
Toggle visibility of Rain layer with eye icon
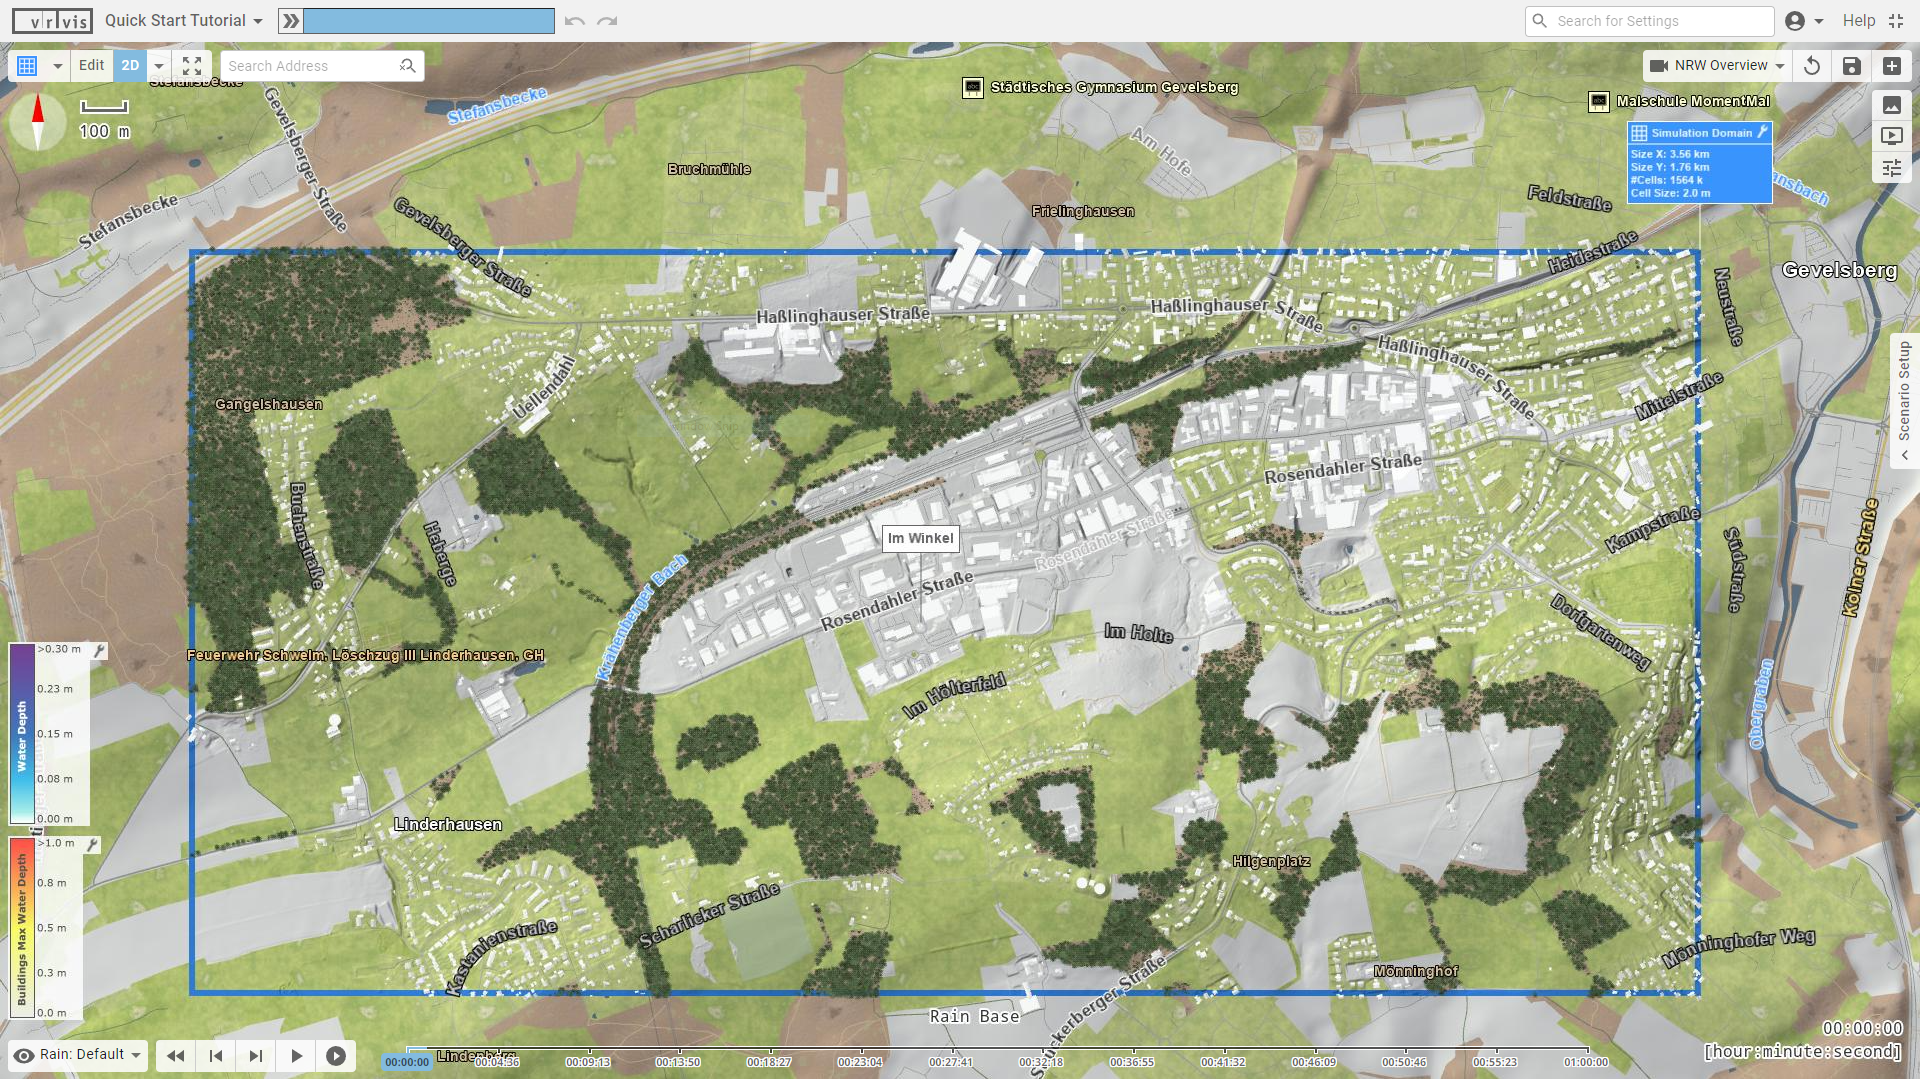[25, 1055]
